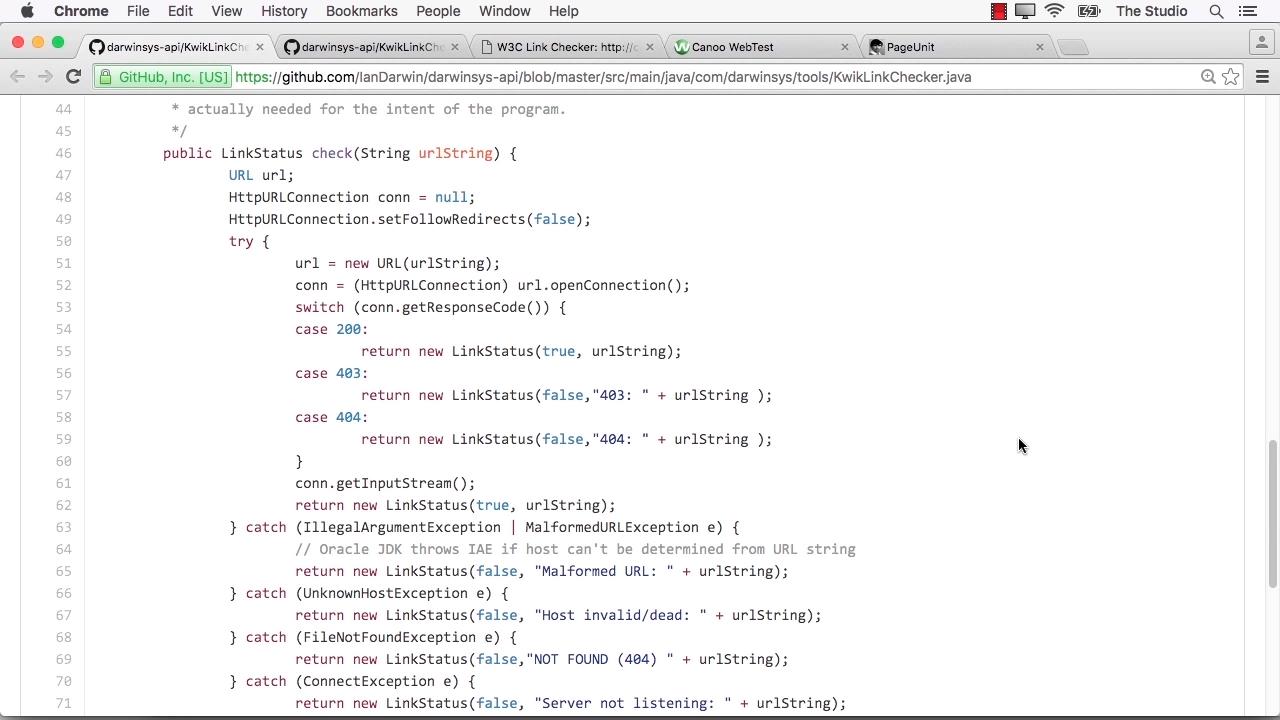Image resolution: width=1280 pixels, height=720 pixels.
Task: Open the Bookmarks menu
Action: pos(362,11)
